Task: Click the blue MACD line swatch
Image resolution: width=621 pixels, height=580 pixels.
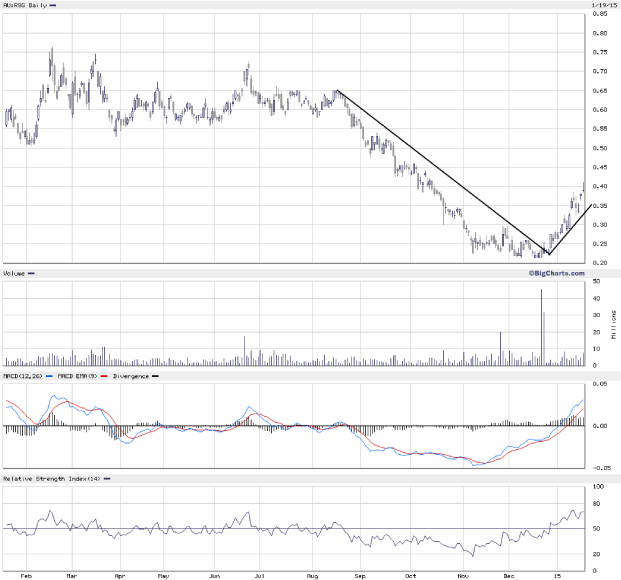Action: click(50, 376)
